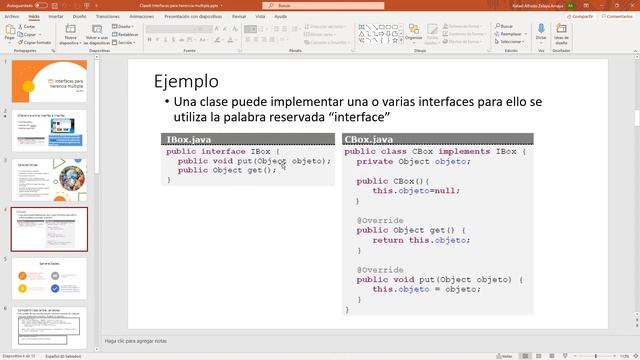Open the Ayuda tab
The height and width of the screenshot is (360, 640).
pos(280,16)
